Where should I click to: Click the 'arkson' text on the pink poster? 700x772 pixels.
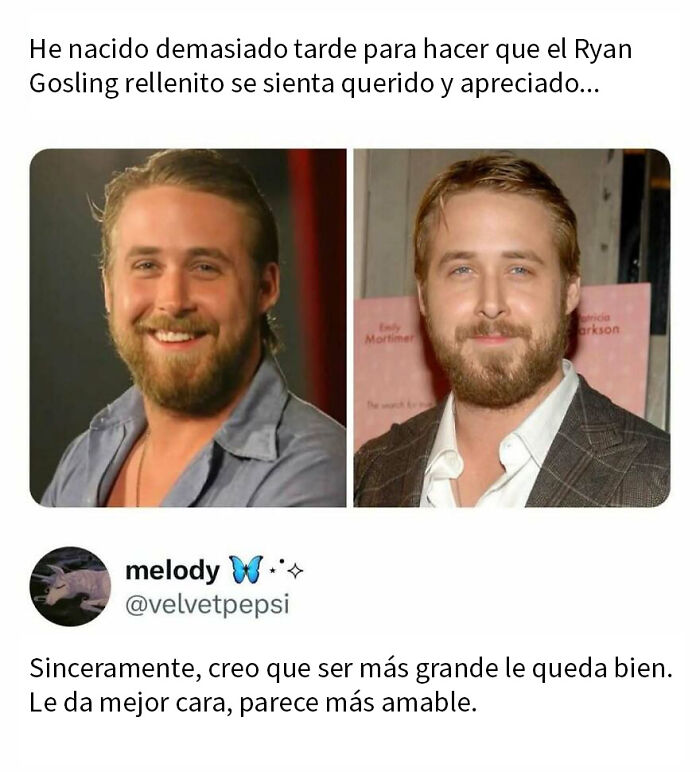pos(599,330)
